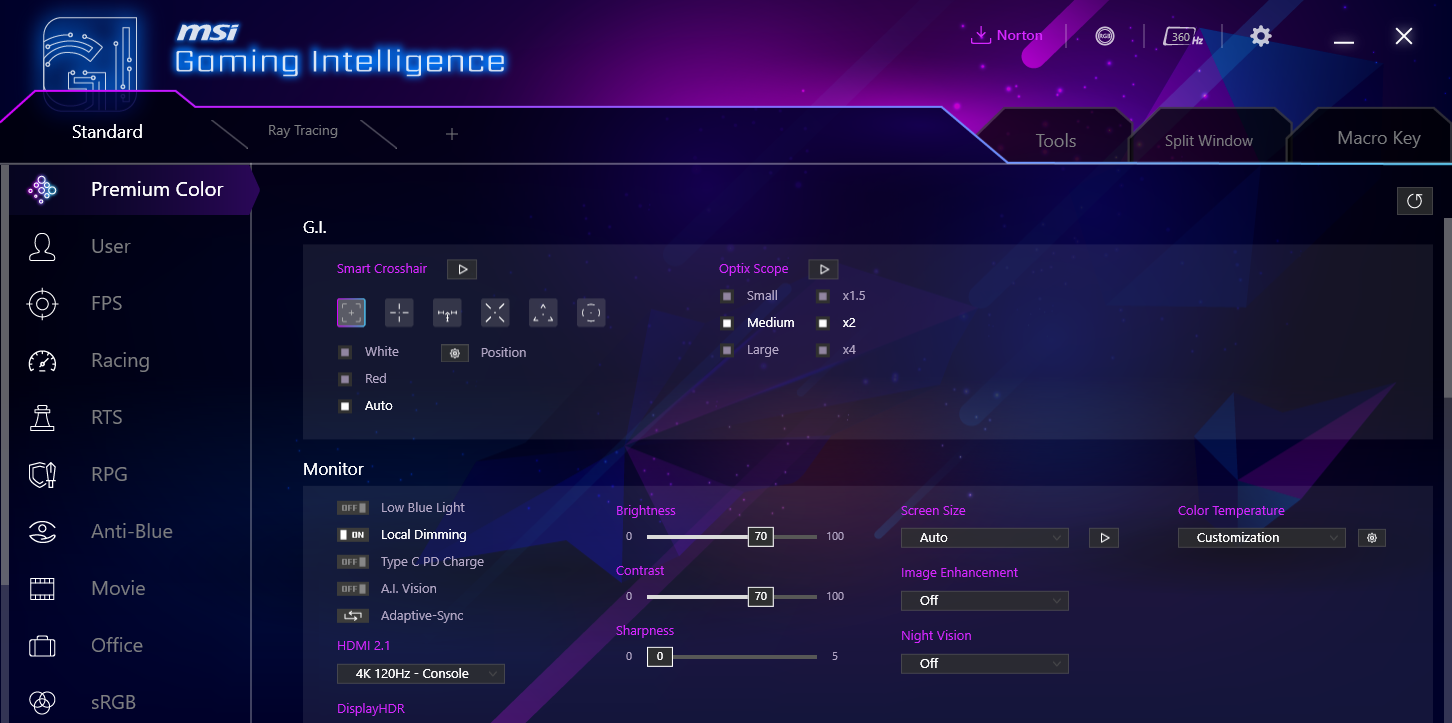Switch to the Ray Tracing tab
The image size is (1452, 723).
pyautogui.click(x=302, y=130)
